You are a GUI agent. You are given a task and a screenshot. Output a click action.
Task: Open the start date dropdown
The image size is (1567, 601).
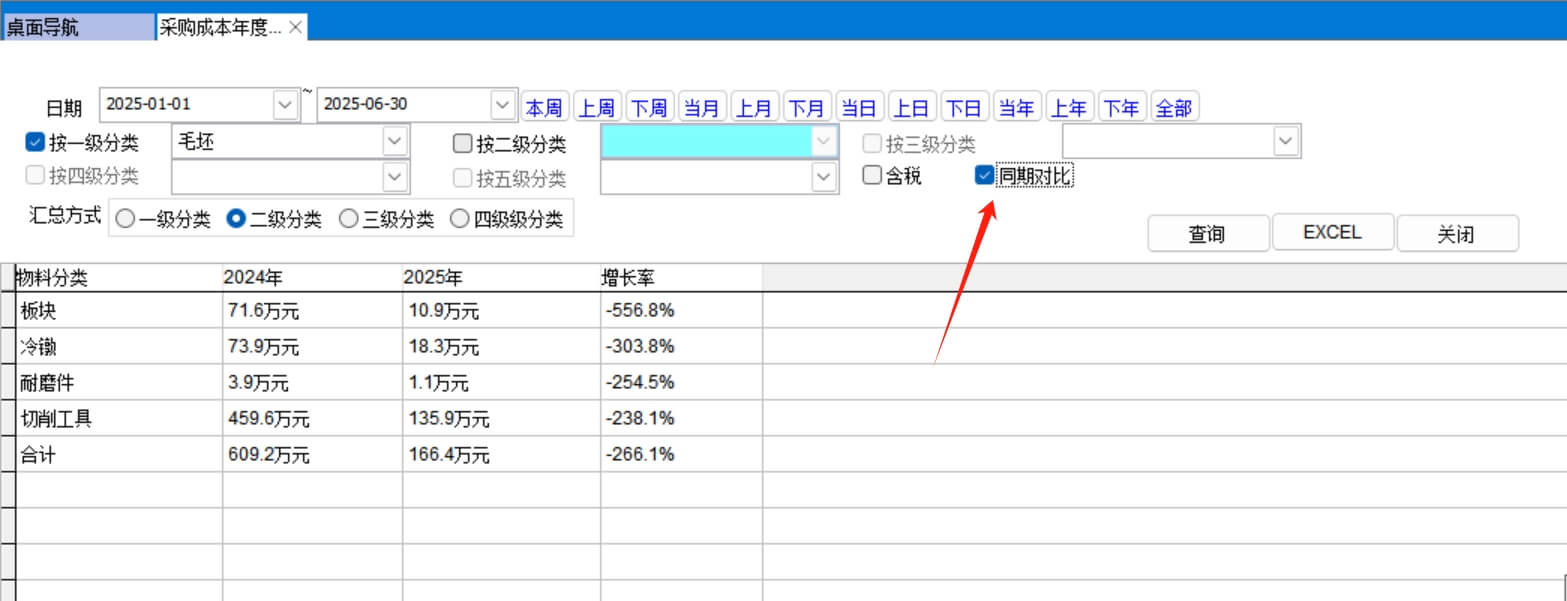(285, 104)
